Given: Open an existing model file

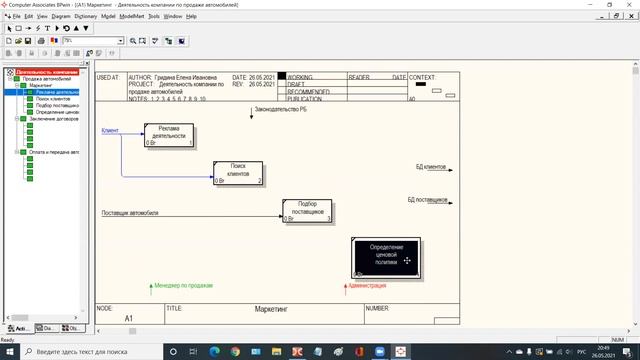Looking at the screenshot, I should 18,41.
